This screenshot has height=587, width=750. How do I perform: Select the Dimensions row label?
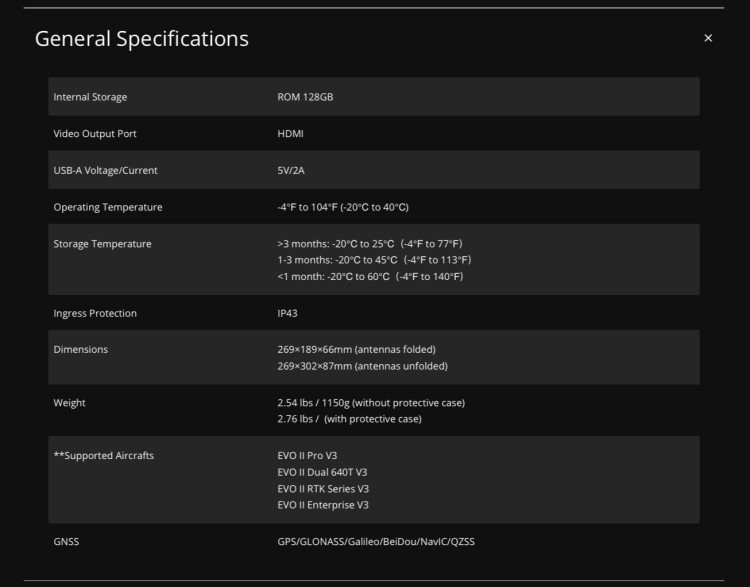click(x=80, y=350)
